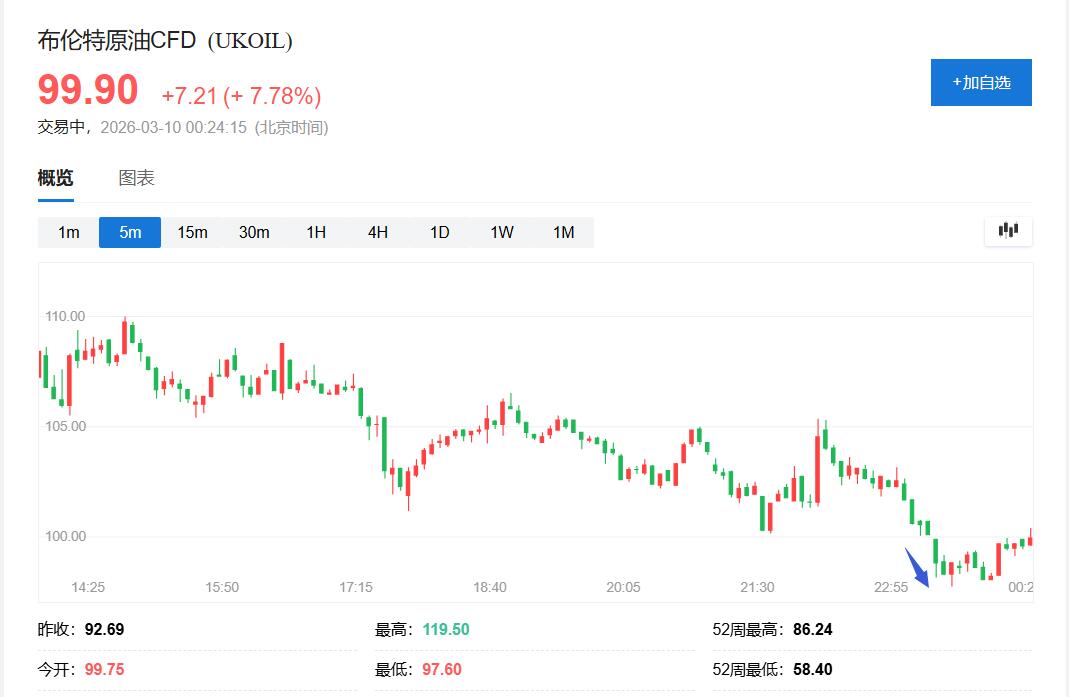
Task: Select the 4H timeframe
Action: pyautogui.click(x=378, y=232)
